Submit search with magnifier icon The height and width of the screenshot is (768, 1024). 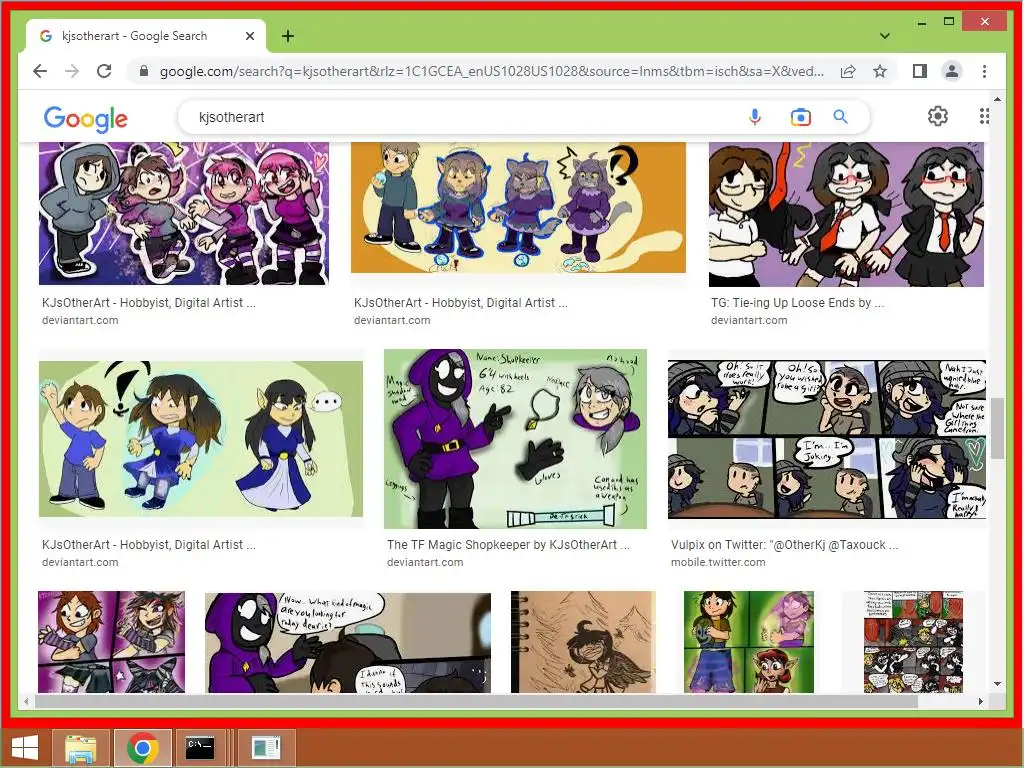840,117
